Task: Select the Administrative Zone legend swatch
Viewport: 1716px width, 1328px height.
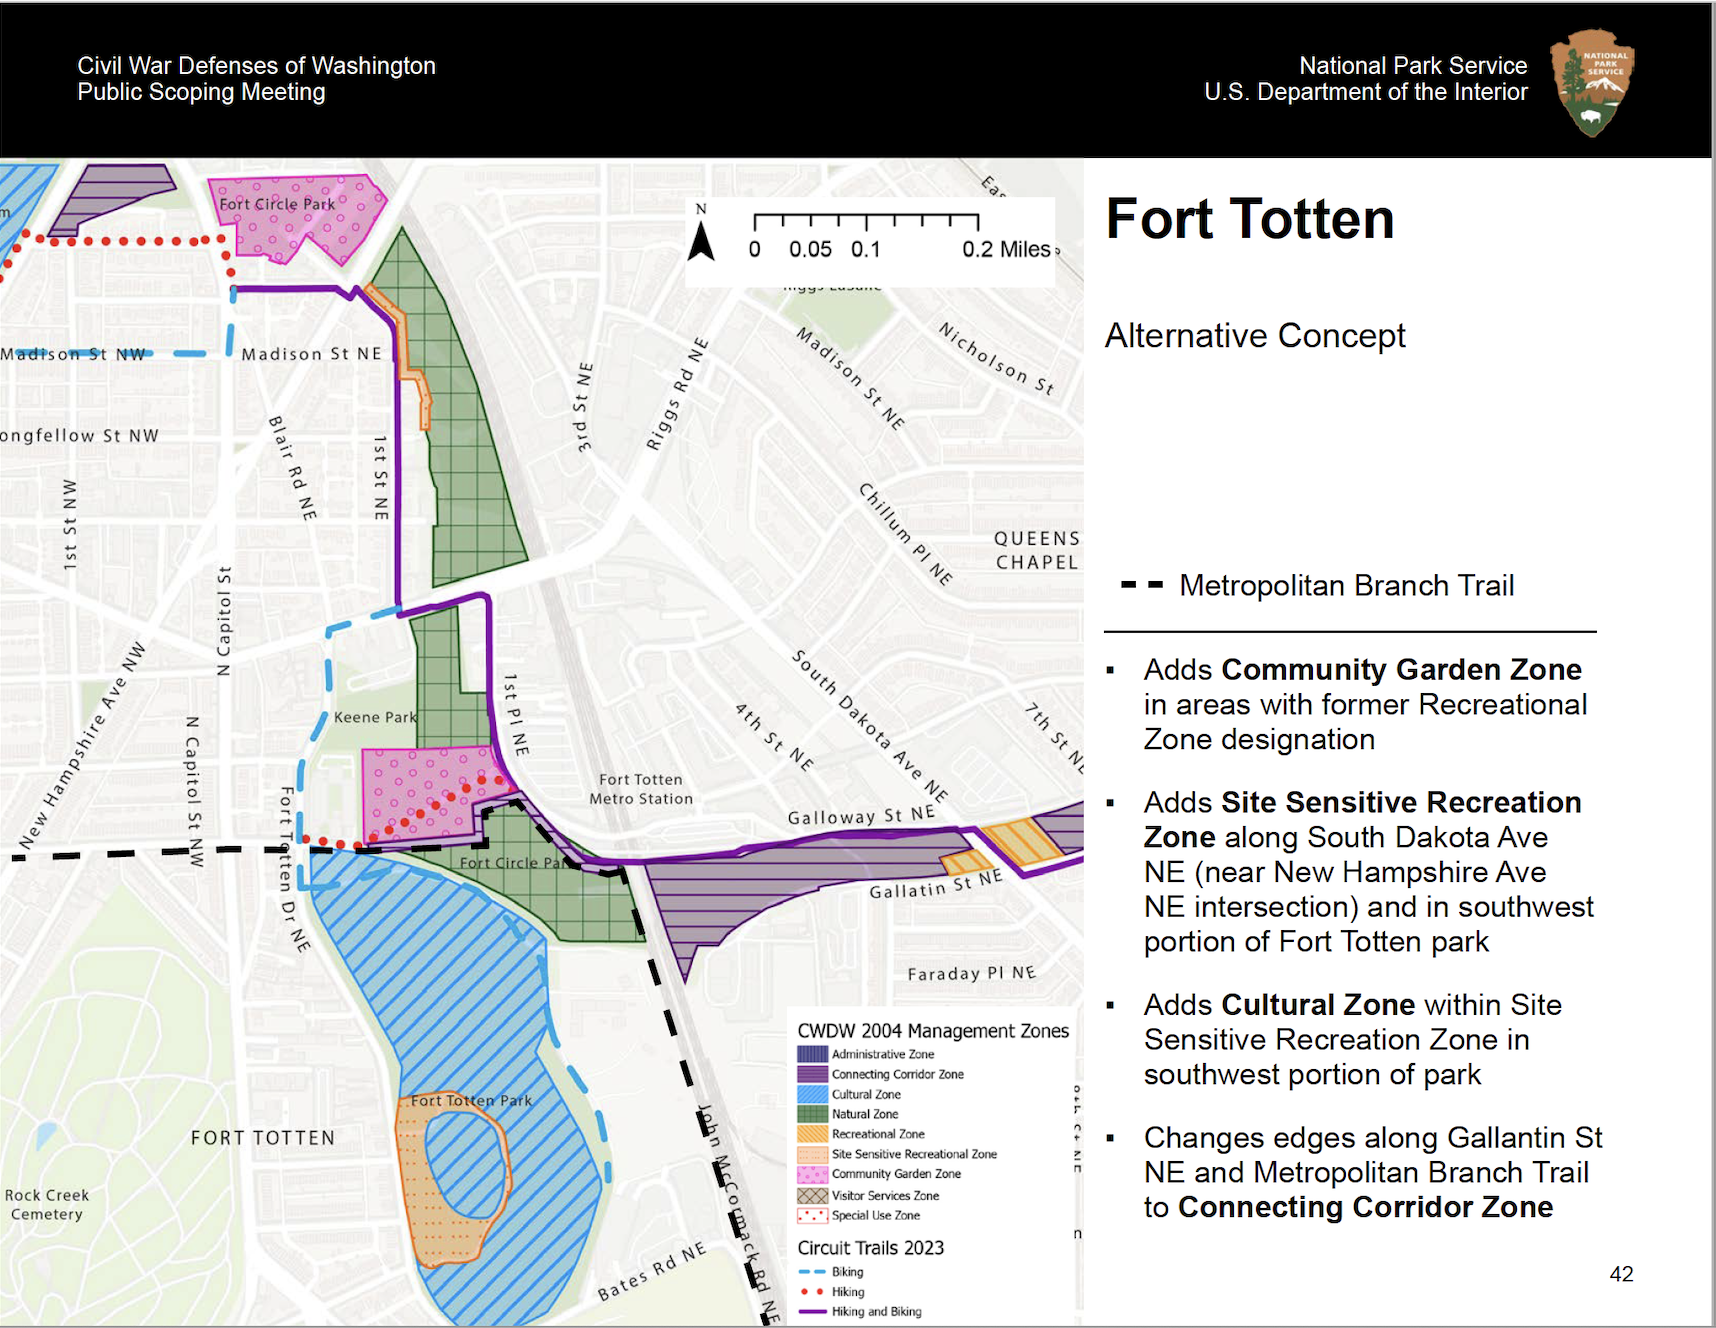Action: point(812,1054)
